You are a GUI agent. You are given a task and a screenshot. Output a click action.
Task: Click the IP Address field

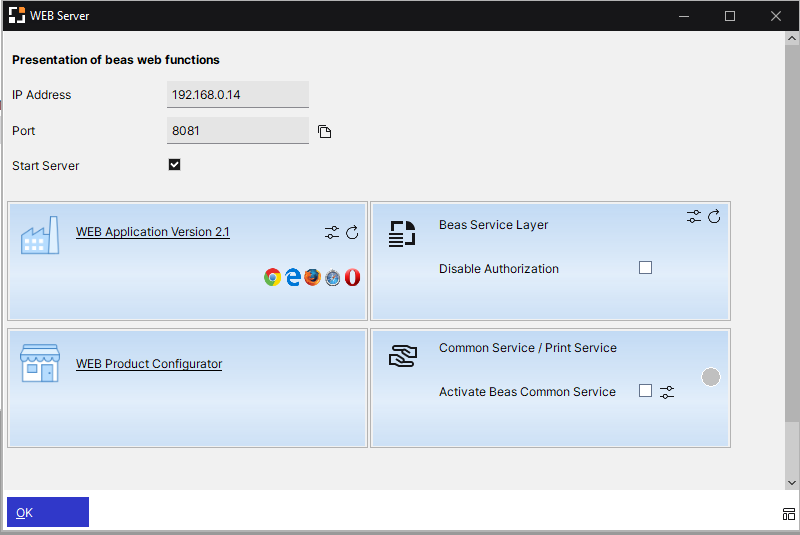click(238, 95)
